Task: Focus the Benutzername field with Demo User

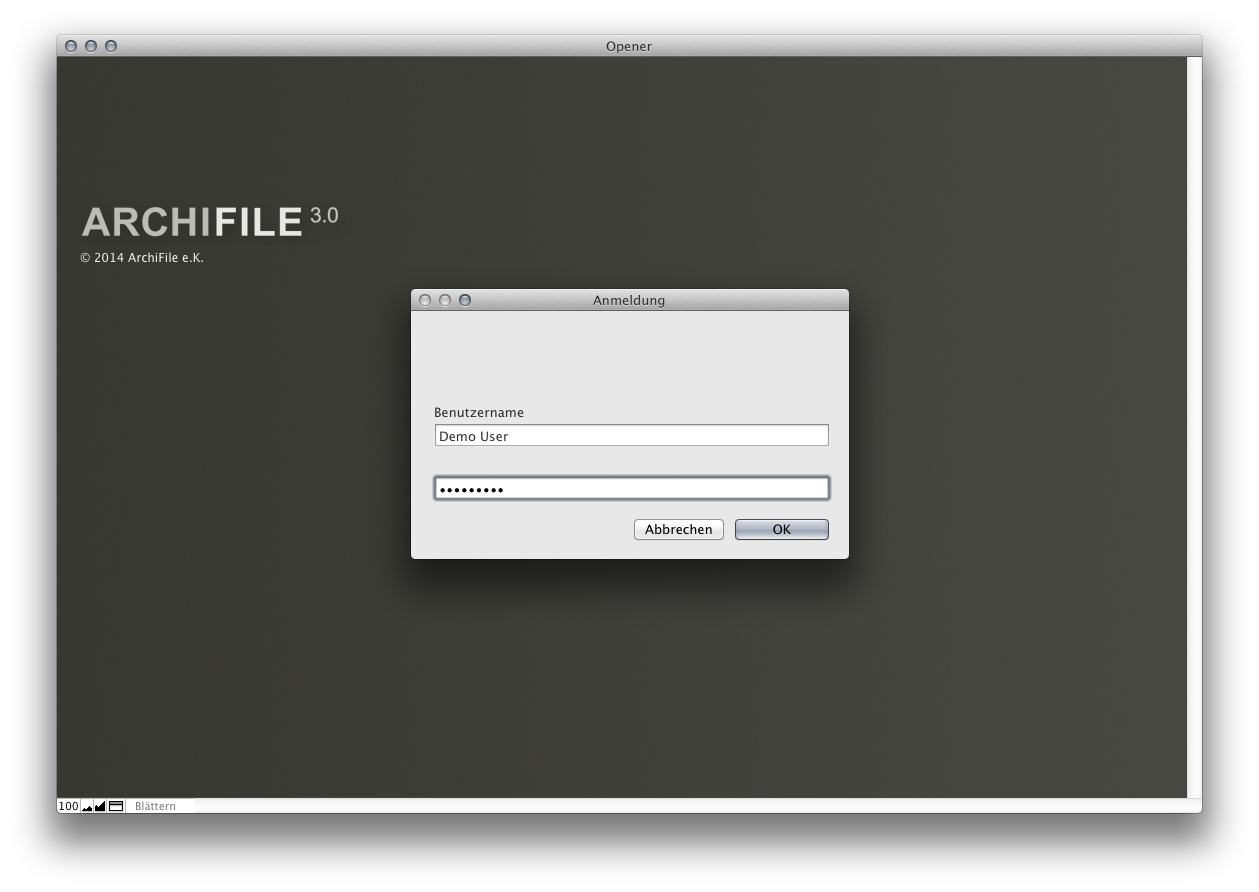Action: pyautogui.click(x=631, y=436)
